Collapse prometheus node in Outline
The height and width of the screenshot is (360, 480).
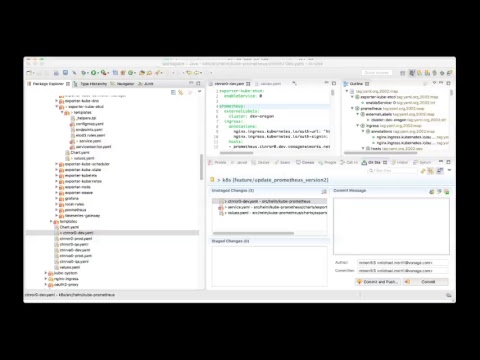(x=352, y=108)
